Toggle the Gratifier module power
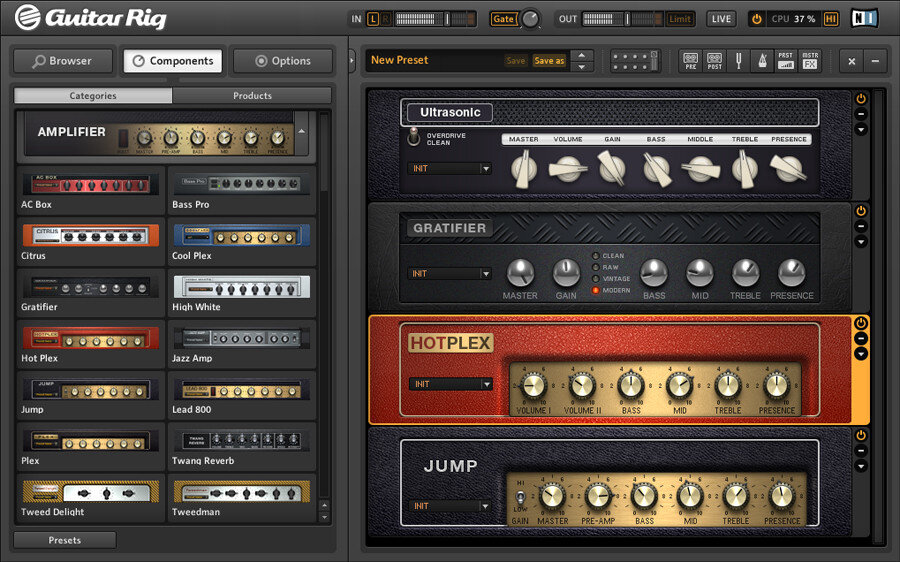The image size is (900, 562). point(861,211)
